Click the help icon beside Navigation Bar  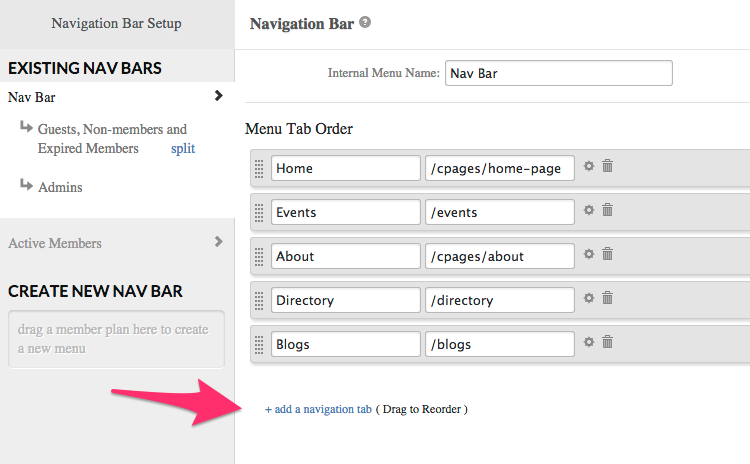coord(365,22)
